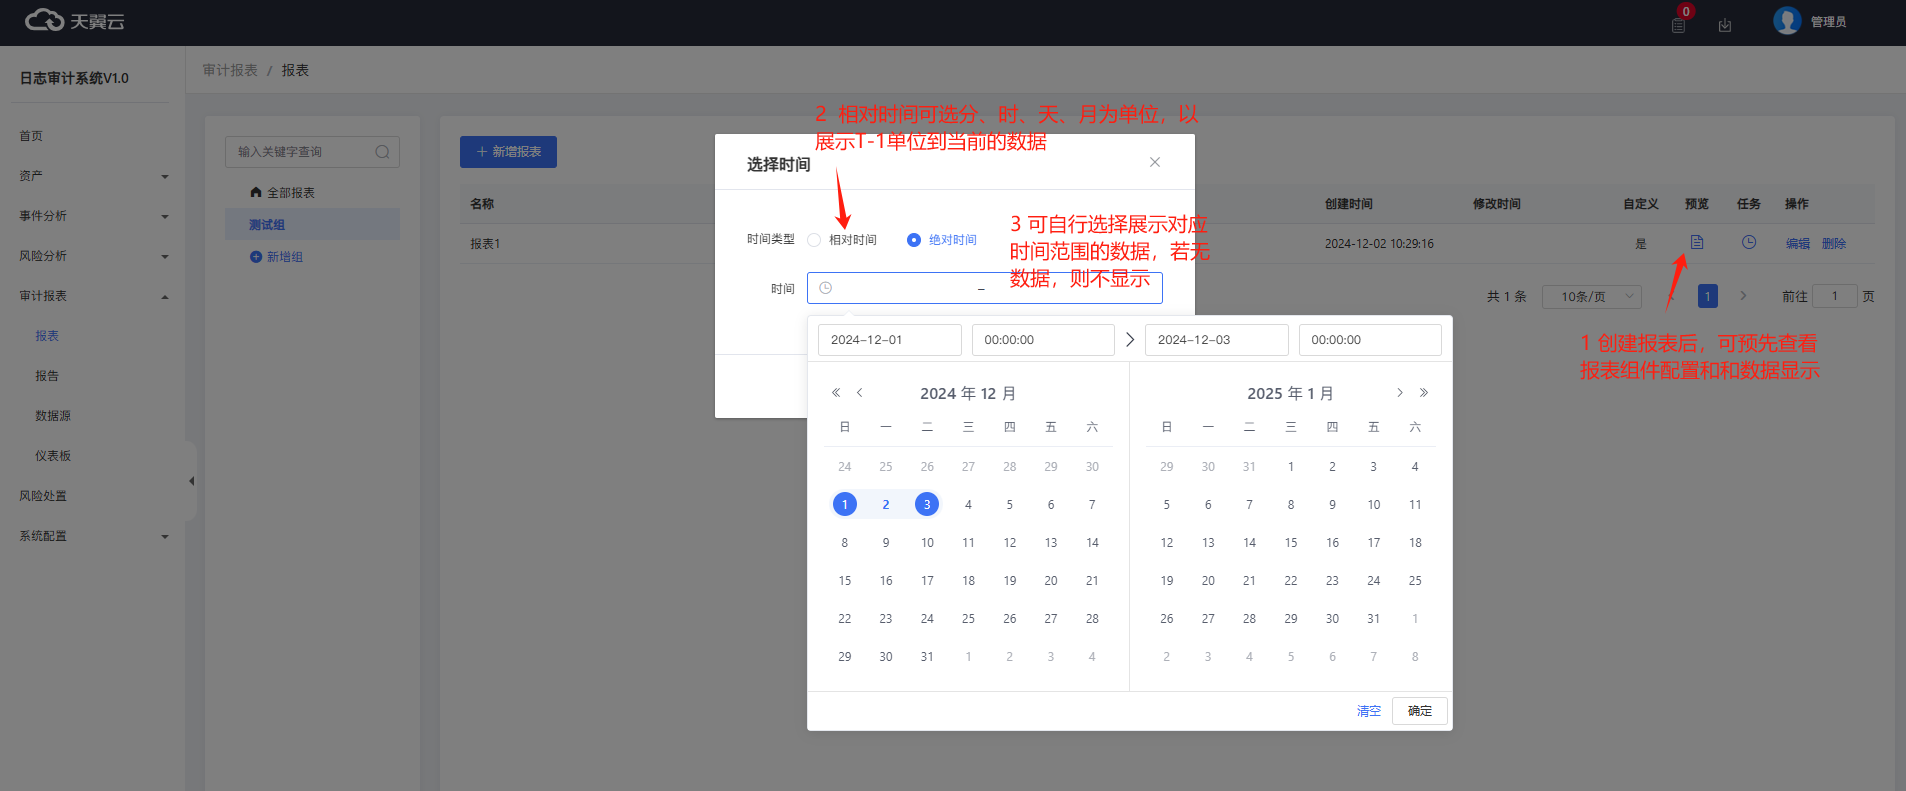Select January 20 in the 2025 calendar
This screenshot has width=1906, height=791.
tap(1208, 581)
